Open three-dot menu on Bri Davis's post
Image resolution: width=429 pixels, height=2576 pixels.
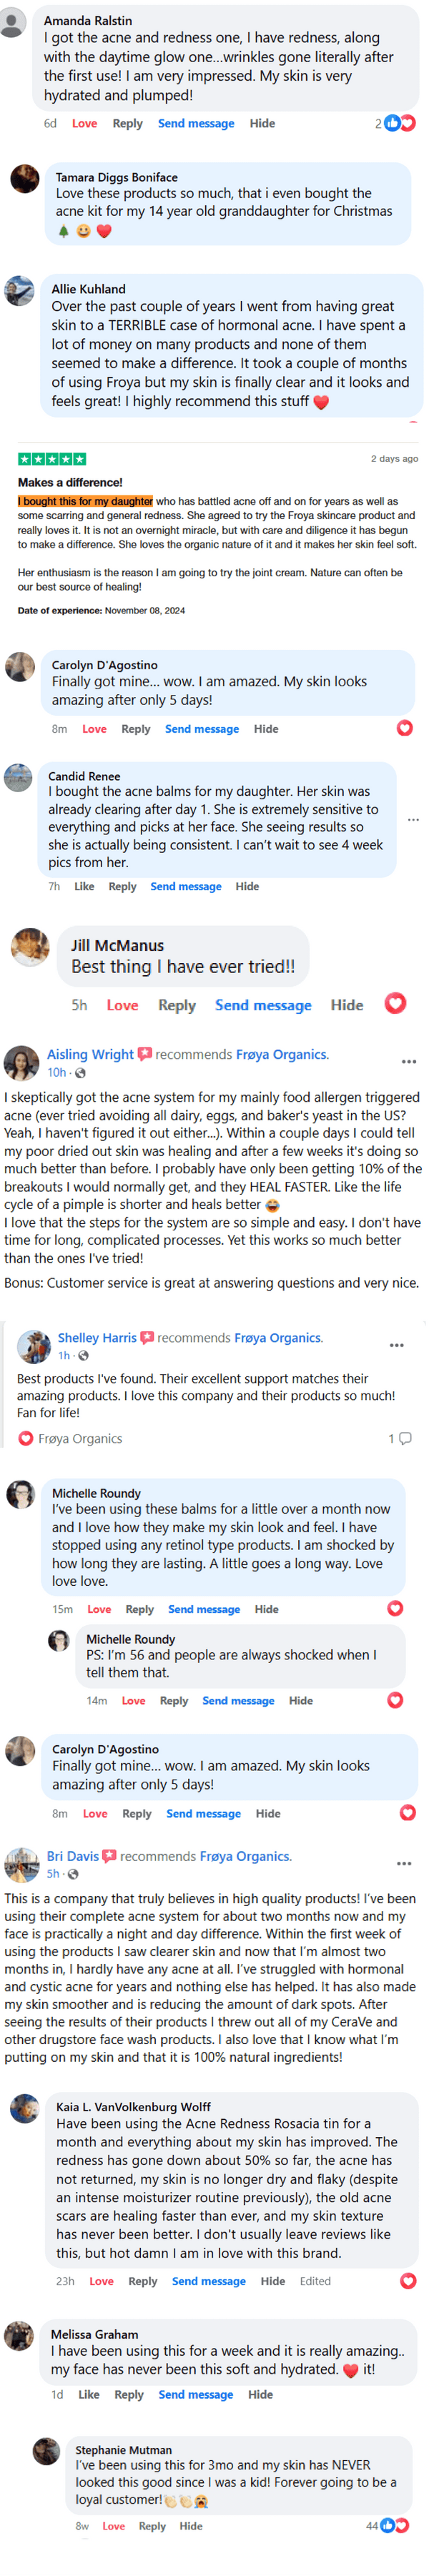click(404, 1863)
